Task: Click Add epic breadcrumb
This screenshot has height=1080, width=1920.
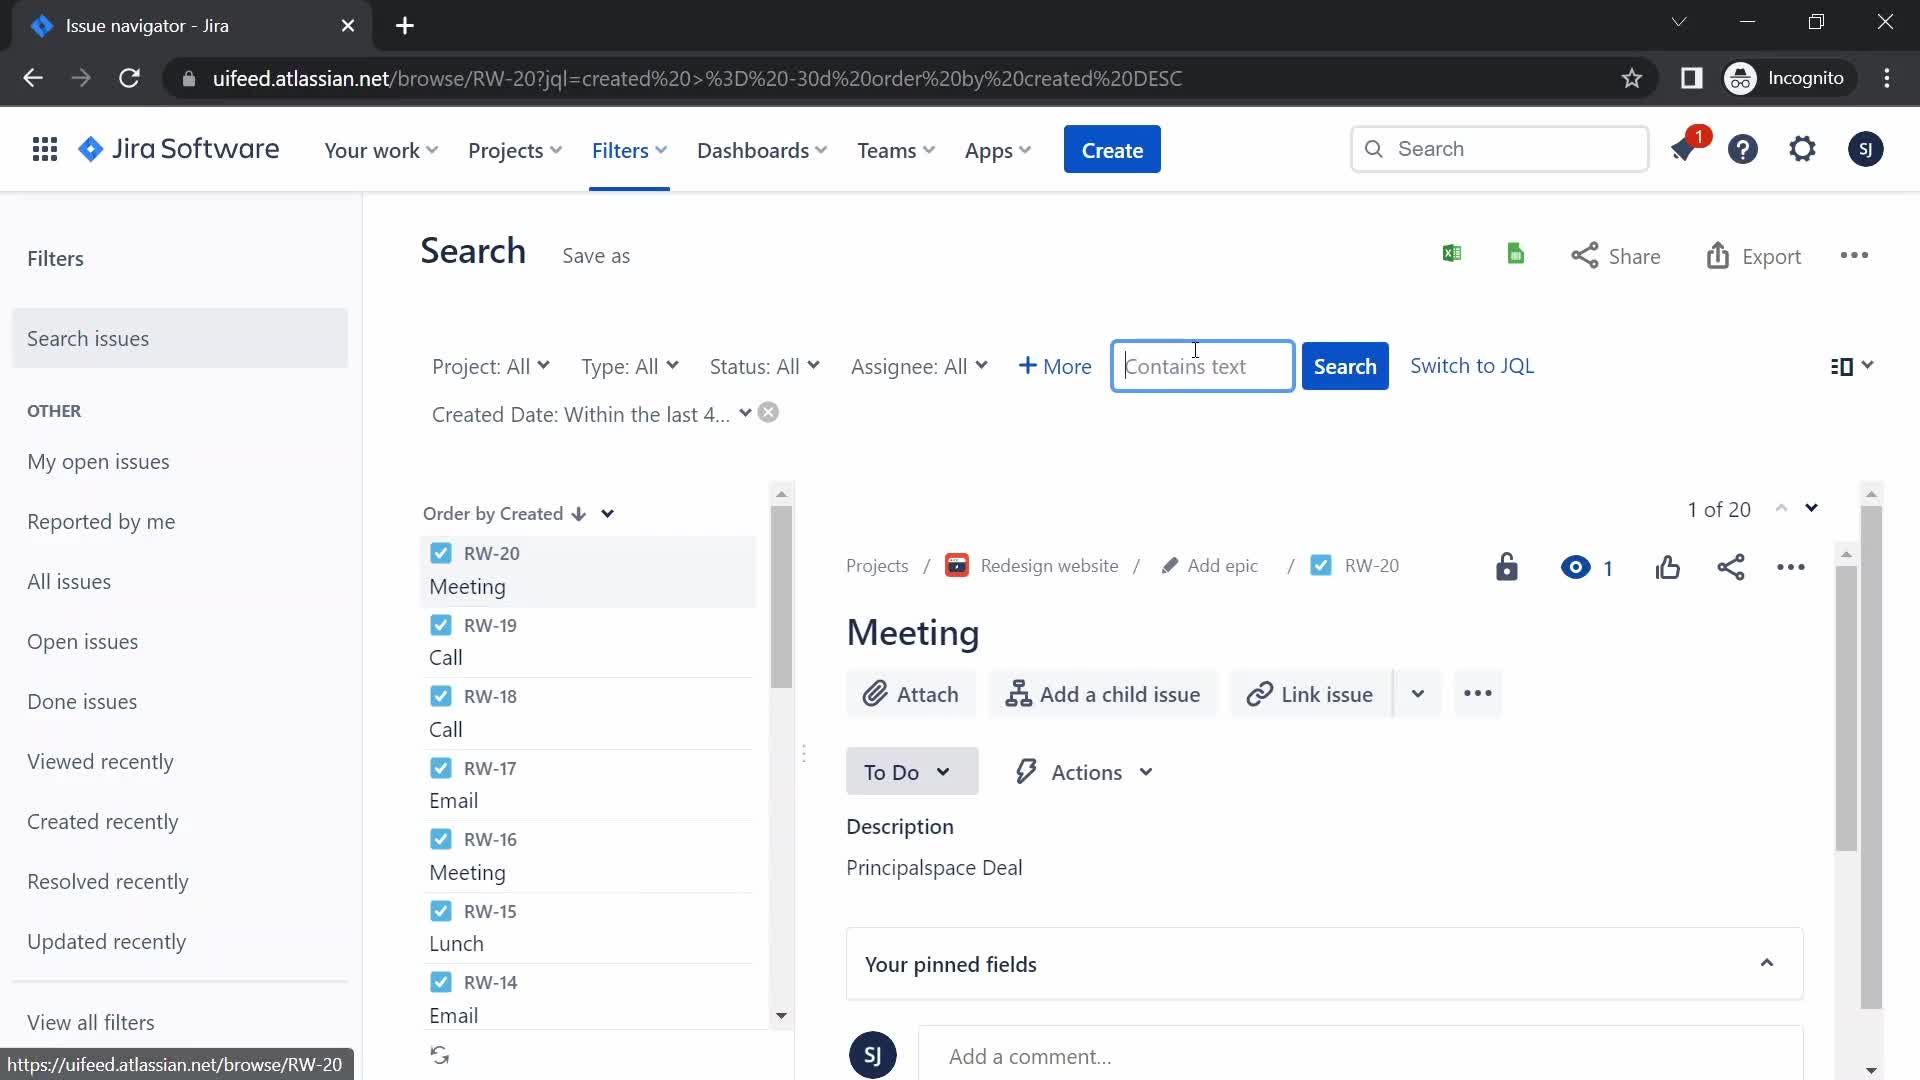Action: click(1209, 566)
